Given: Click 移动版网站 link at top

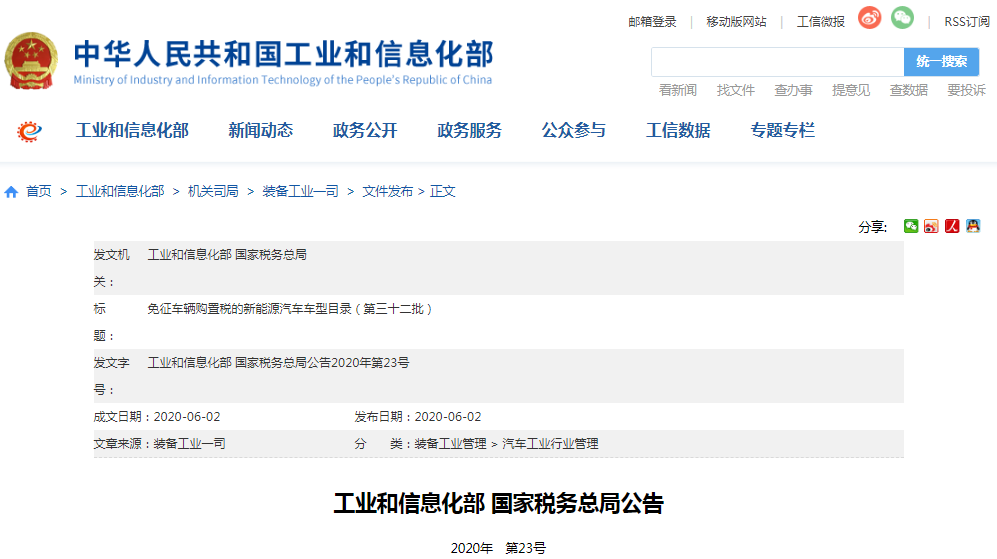Looking at the screenshot, I should click(x=736, y=21).
